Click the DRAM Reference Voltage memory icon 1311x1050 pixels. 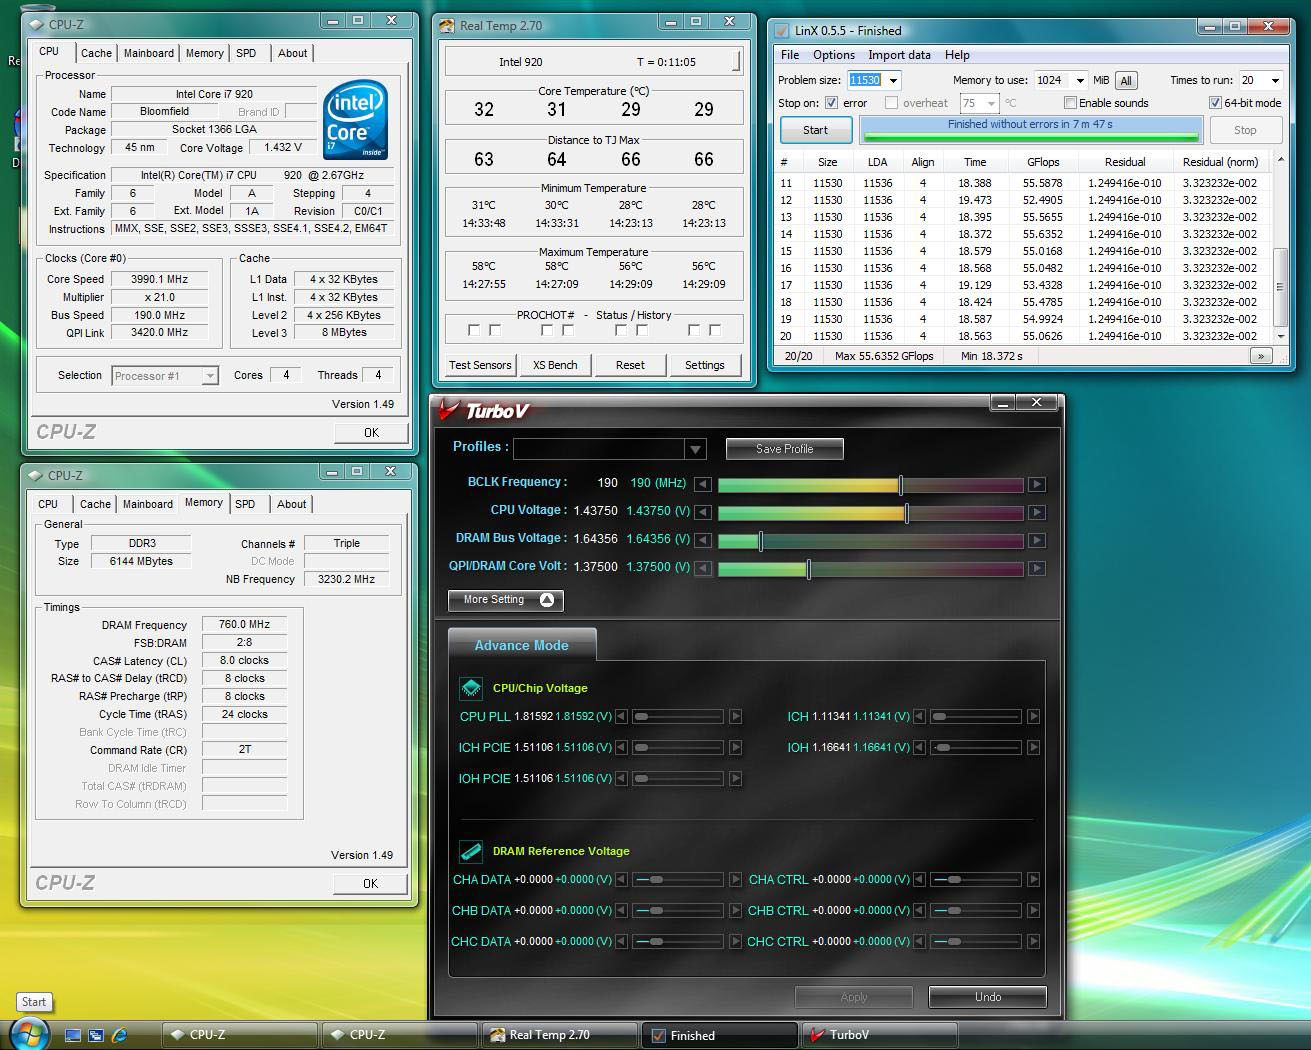[x=471, y=851]
